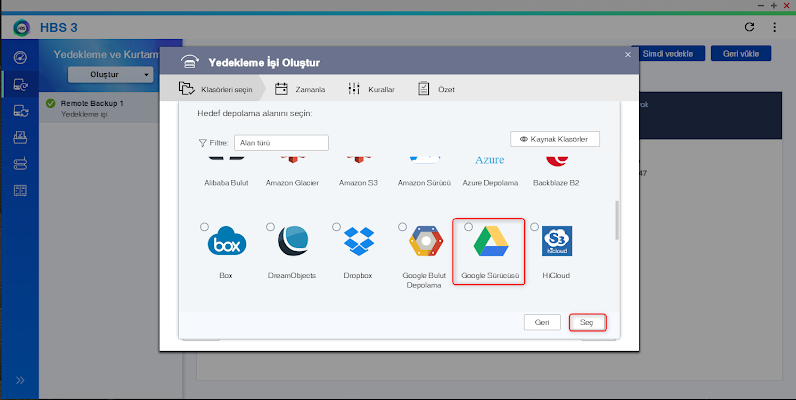Screen dimensions: 796x400
Task: Open the Oluştur dropdown button
Action: tap(111, 75)
